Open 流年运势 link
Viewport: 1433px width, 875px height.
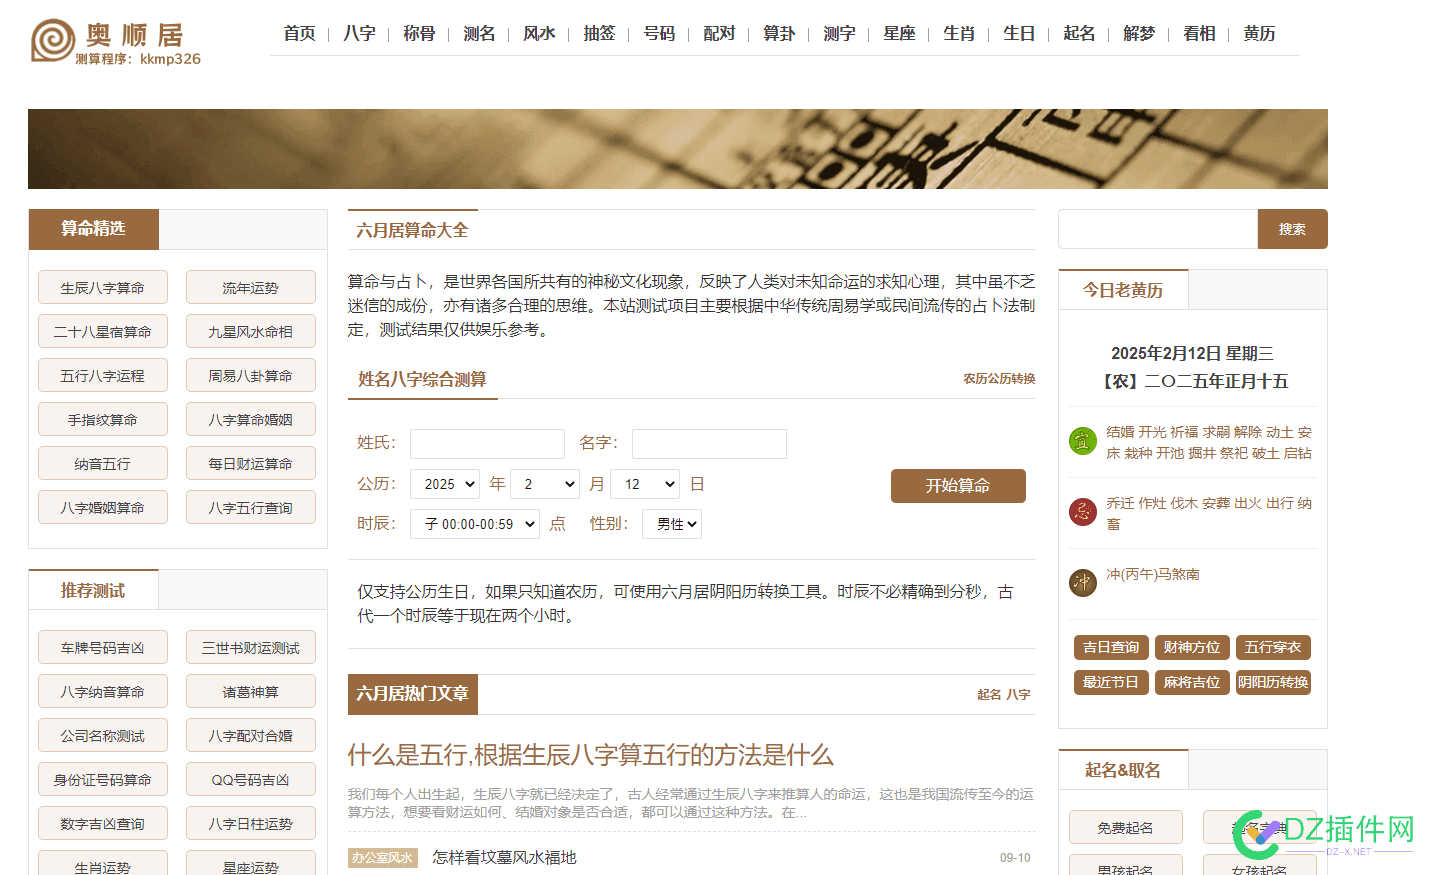tap(251, 288)
